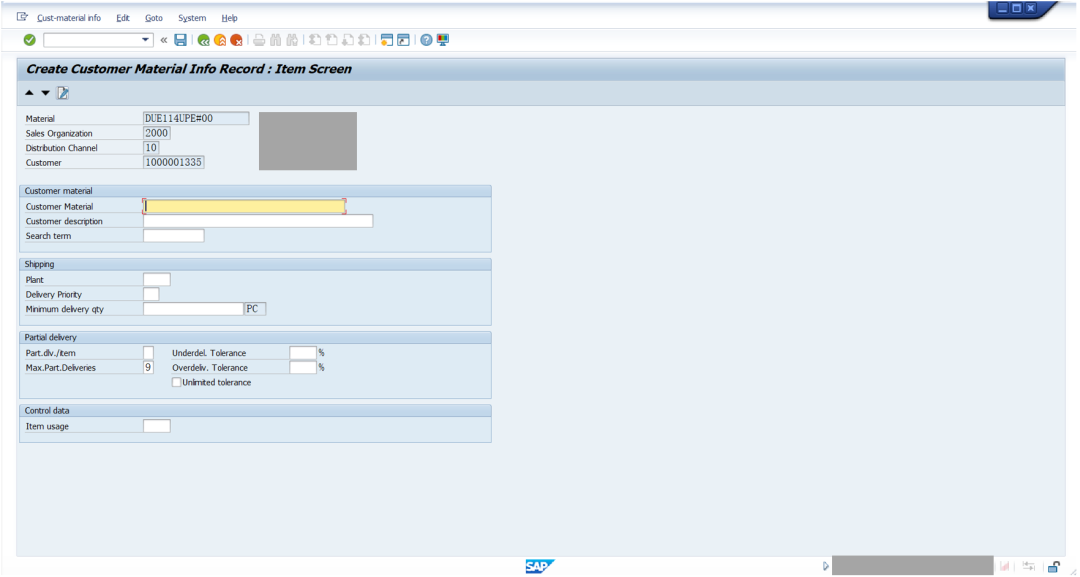Open the Edit menu
Image resolution: width=1080 pixels, height=577 pixels.
pos(123,18)
